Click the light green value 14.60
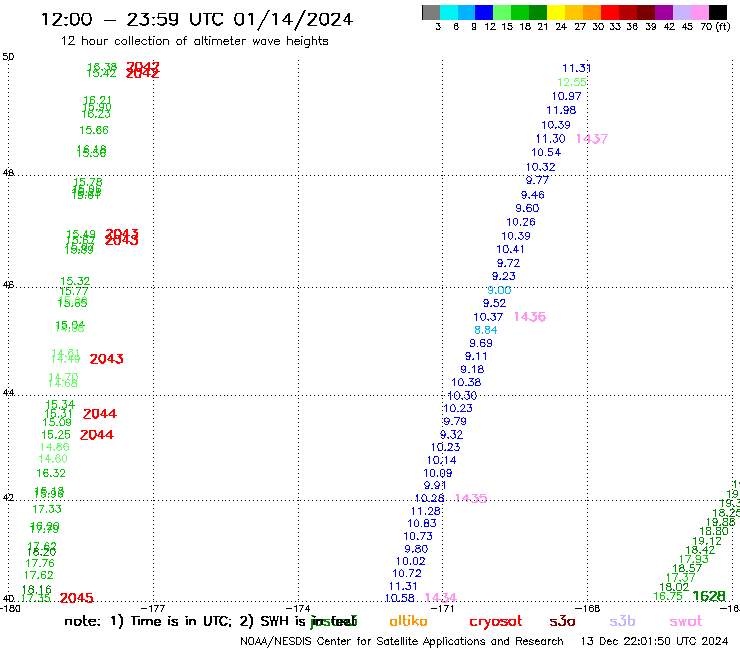The width and height of the screenshot is (740, 650). (53, 459)
